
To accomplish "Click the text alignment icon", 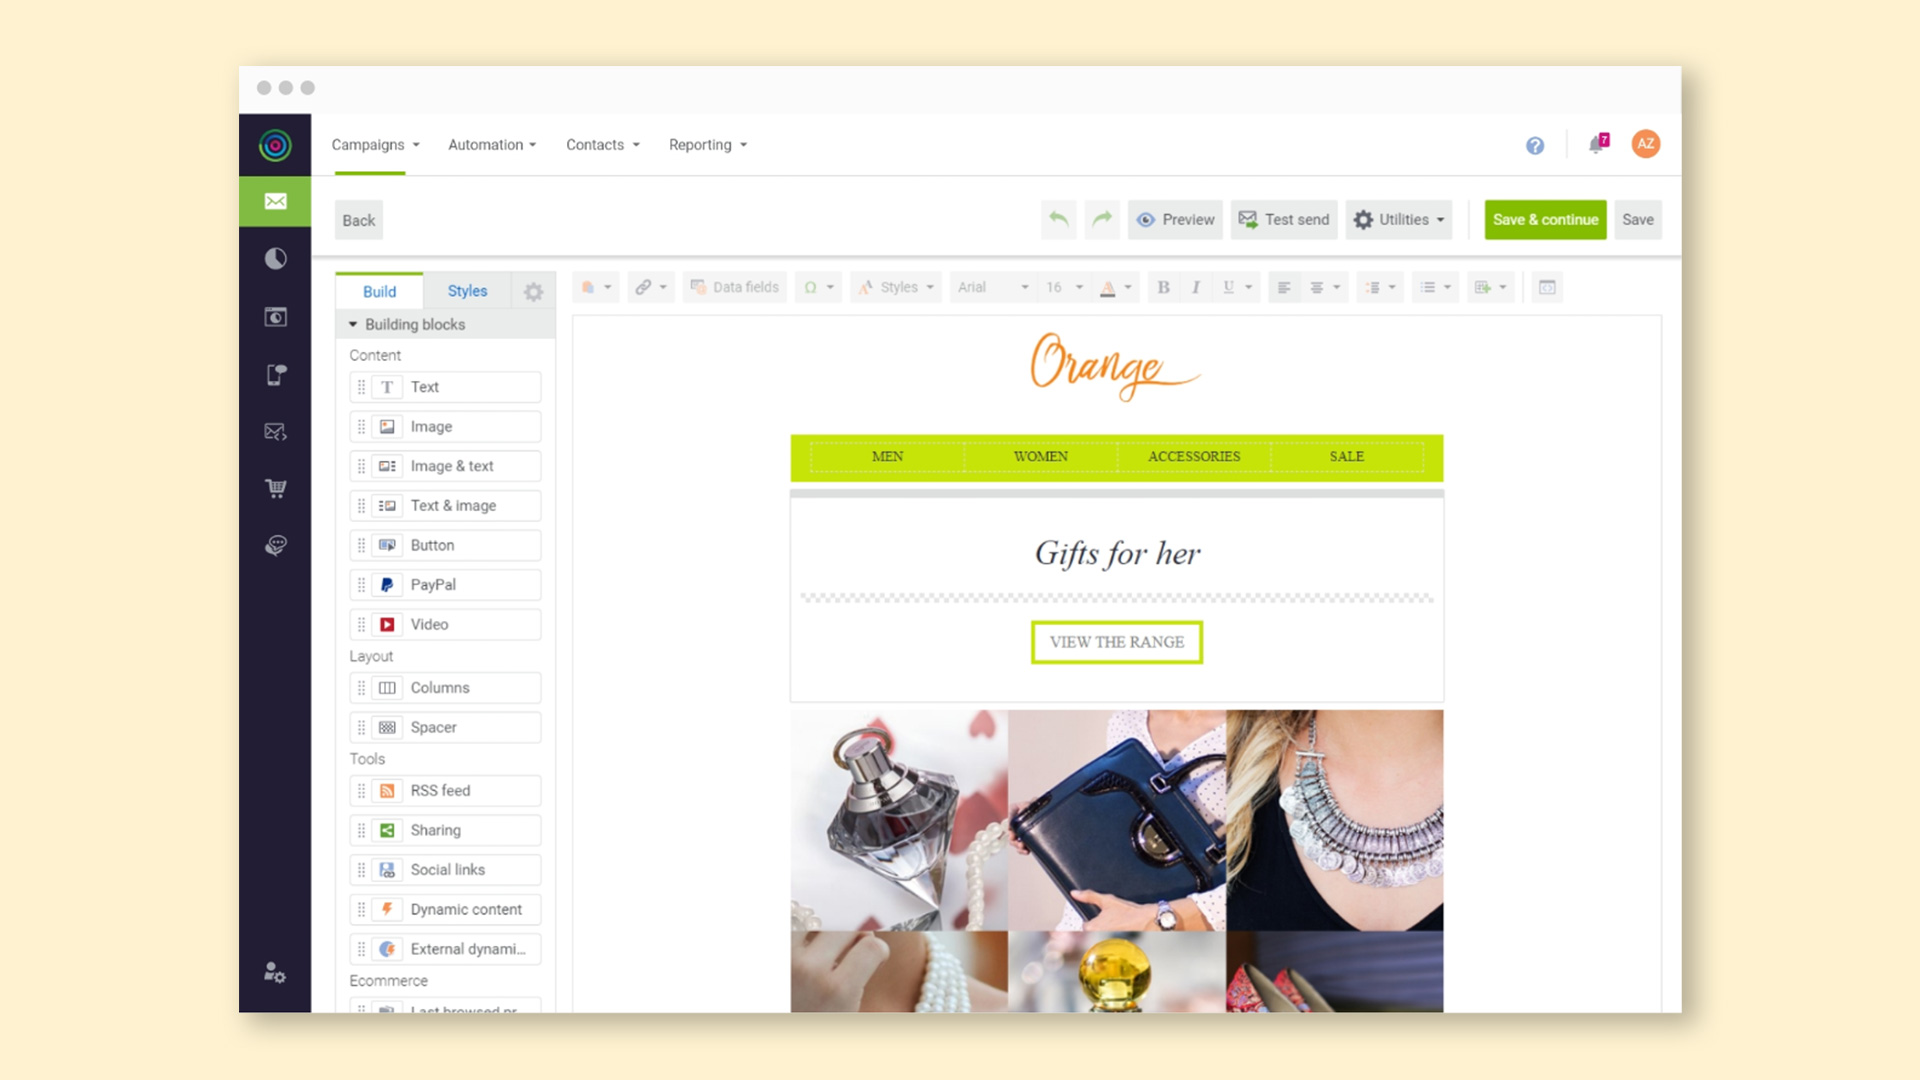I will 1286,287.
